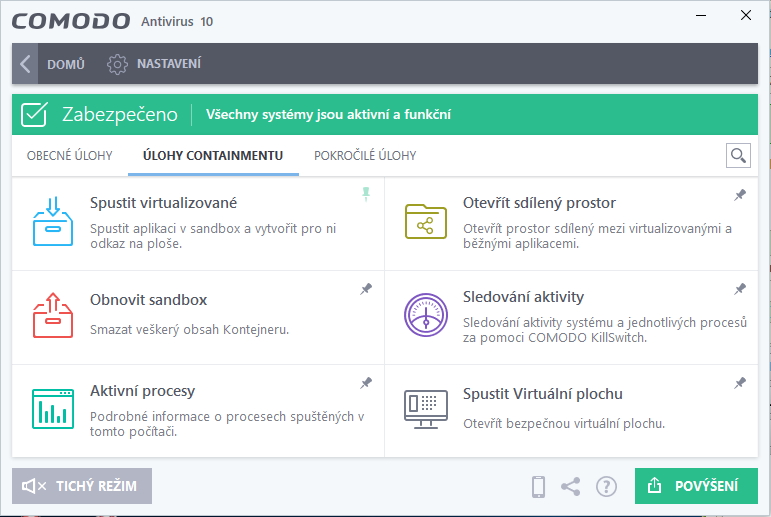This screenshot has height=517, width=771.
Task: Toggle pin for Sledování aktivity
Action: 740,289
